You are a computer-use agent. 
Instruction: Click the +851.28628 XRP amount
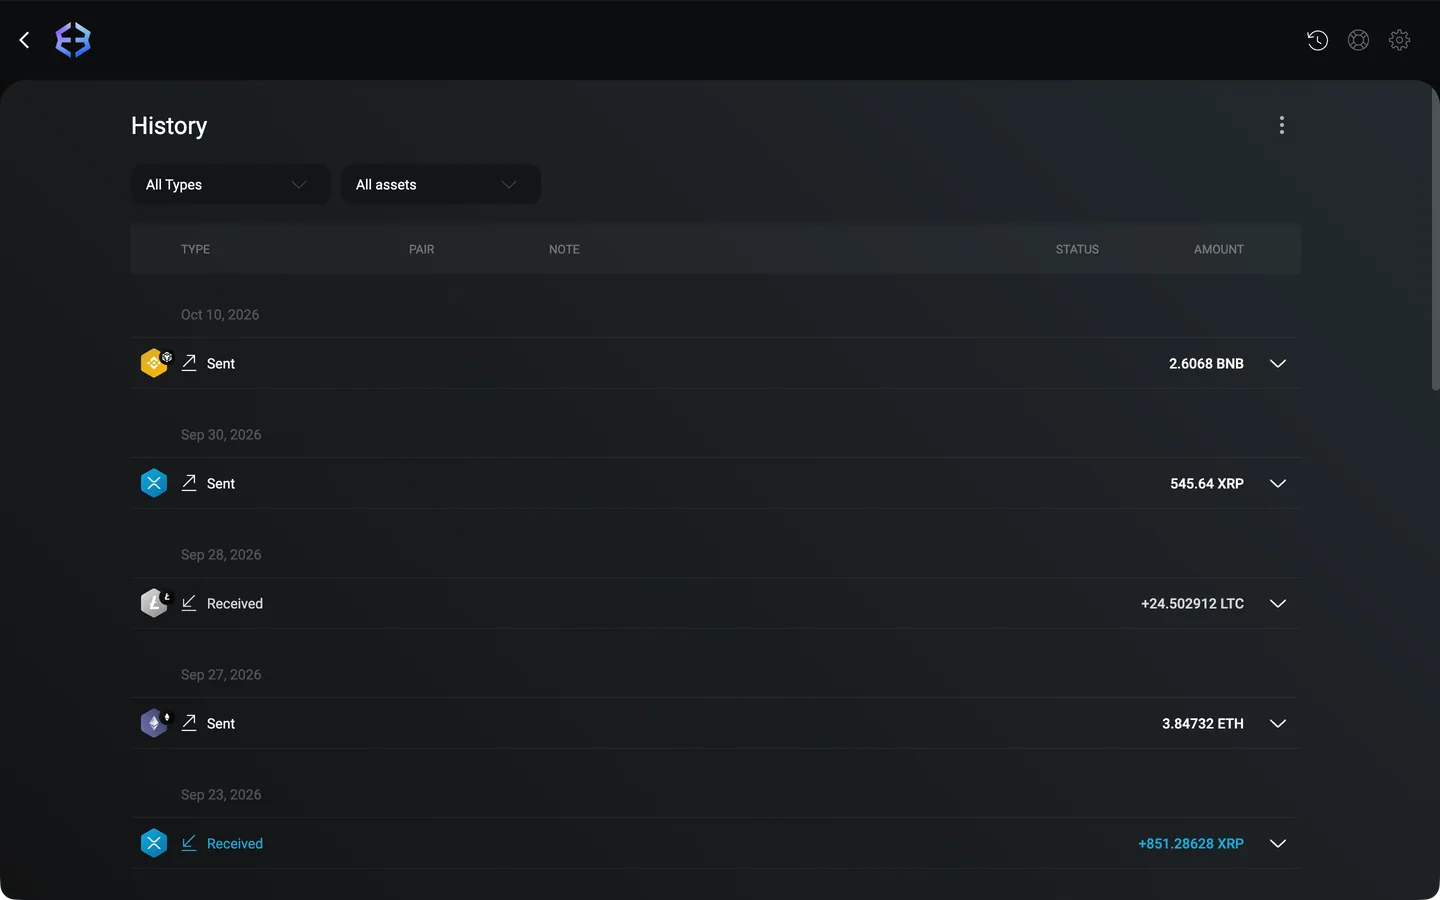tap(1191, 843)
